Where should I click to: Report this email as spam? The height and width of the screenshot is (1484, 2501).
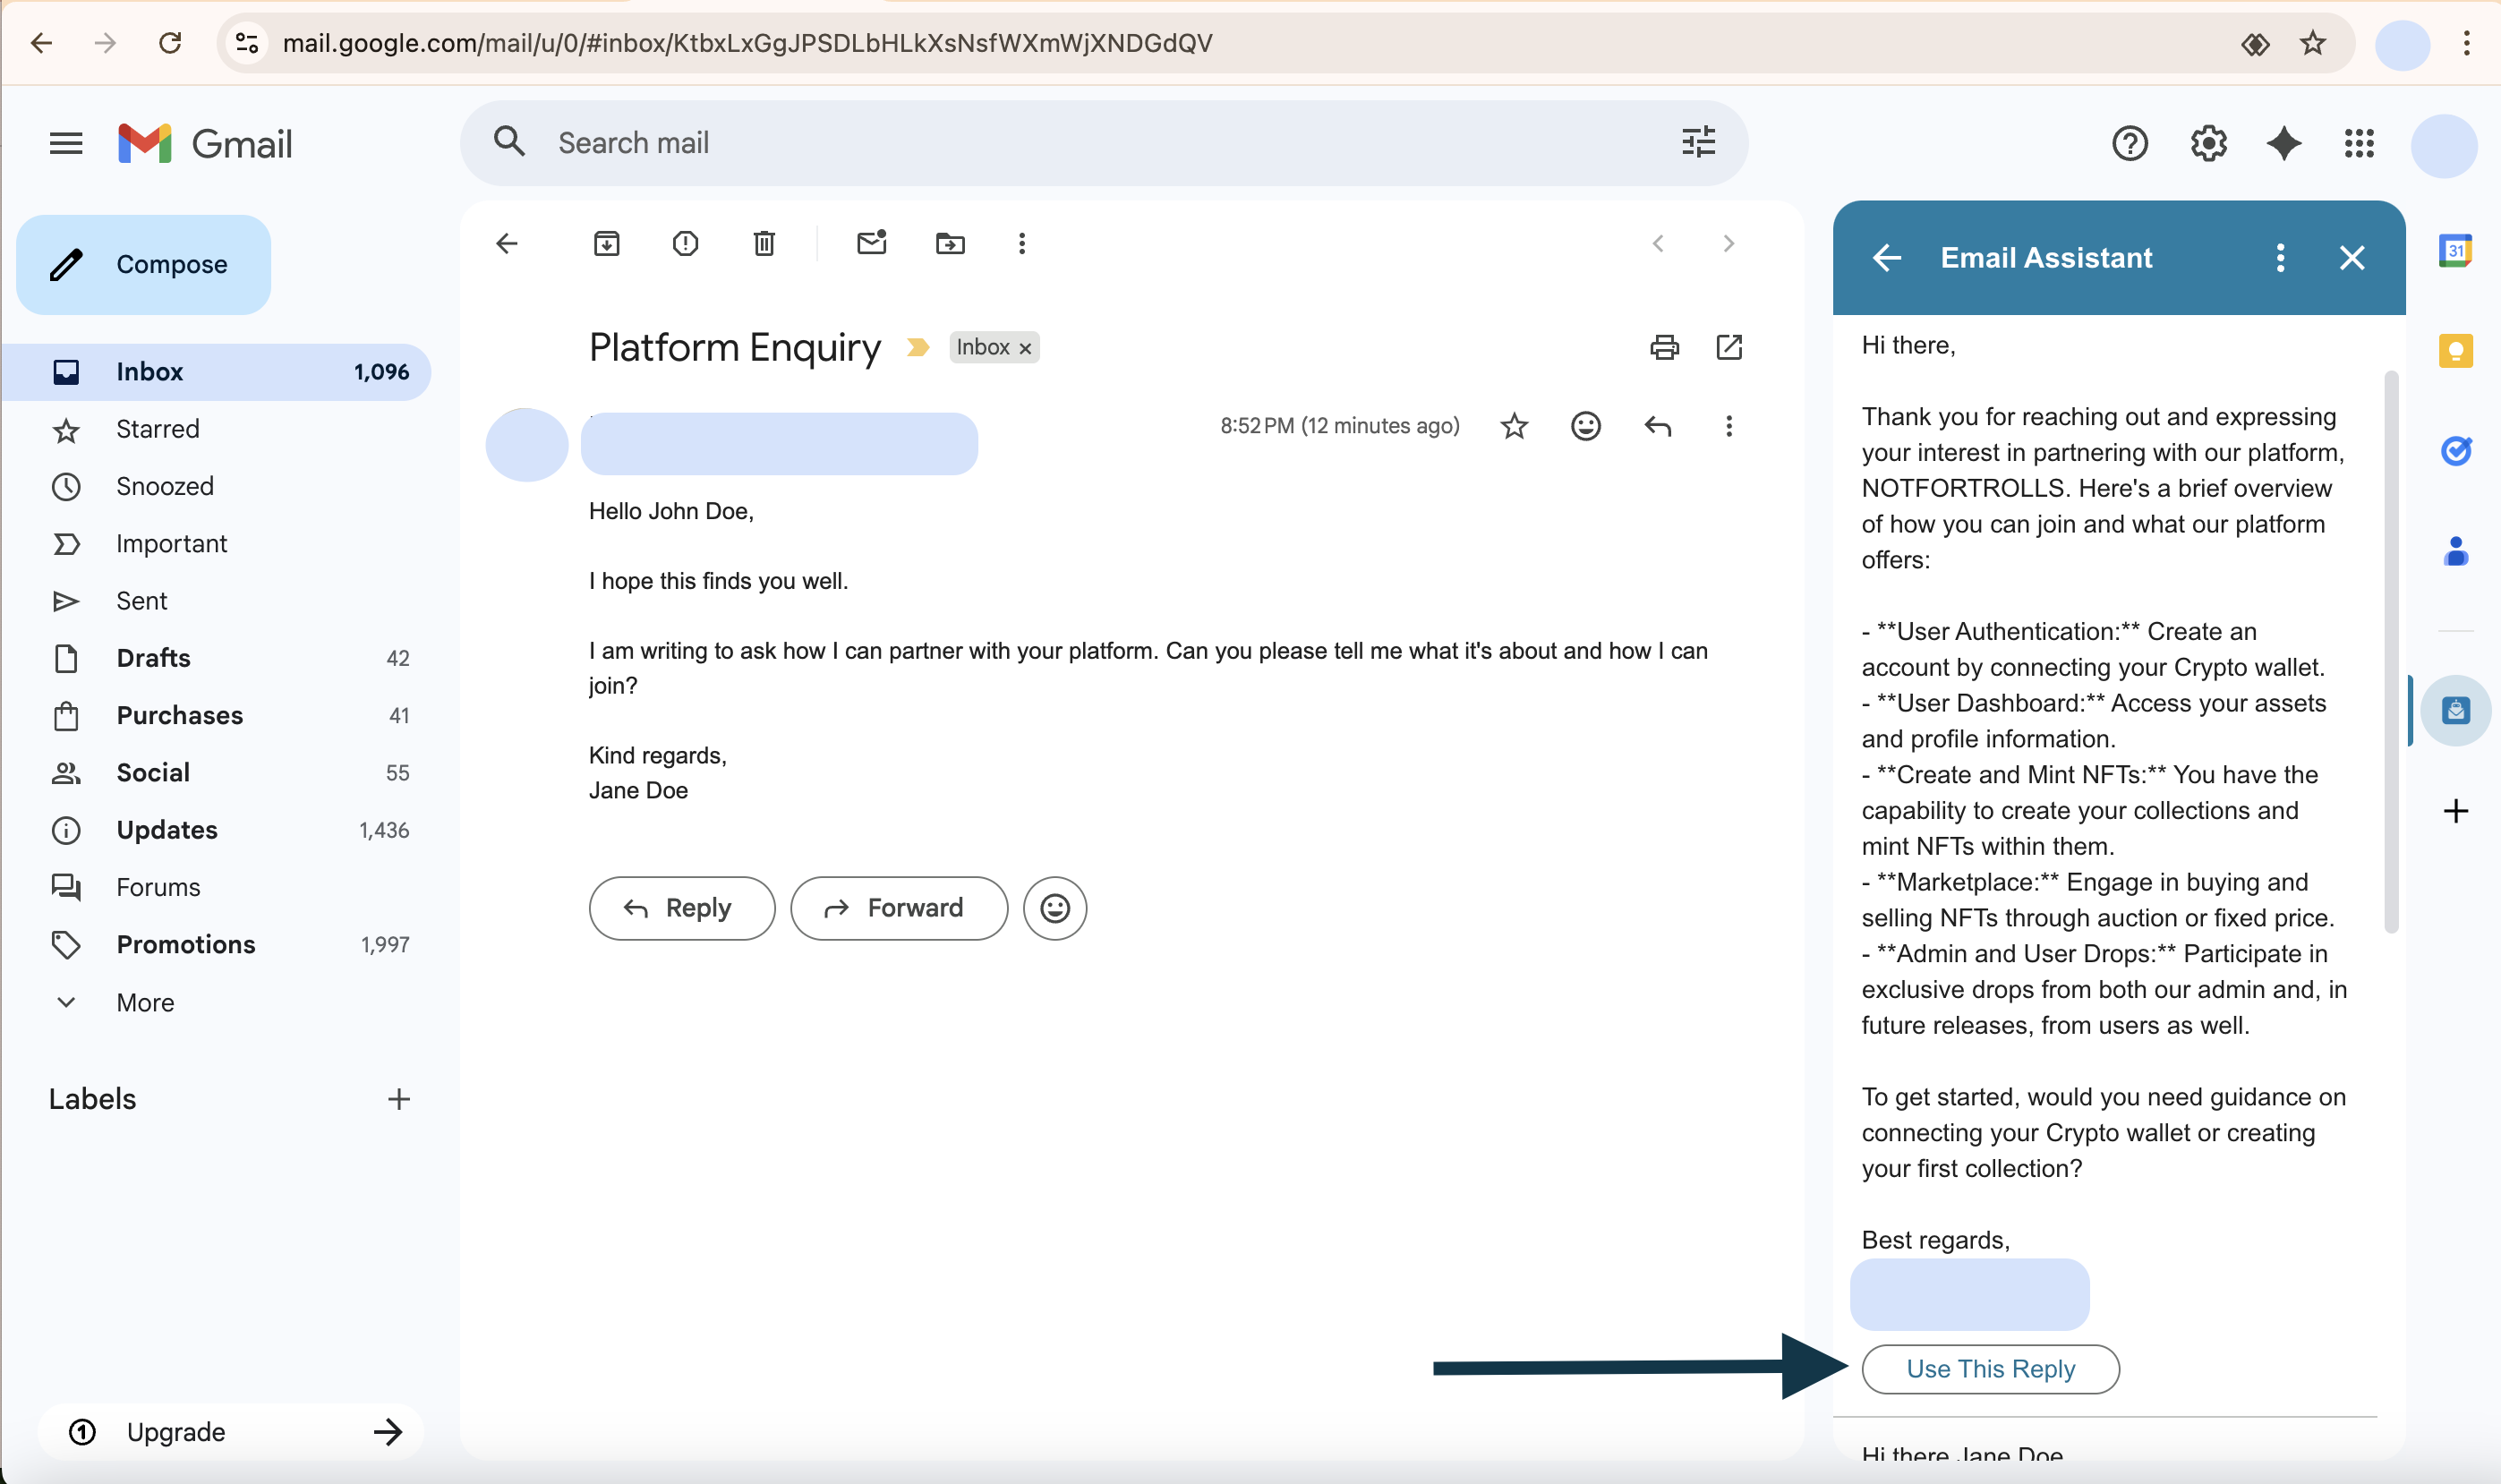click(x=685, y=243)
